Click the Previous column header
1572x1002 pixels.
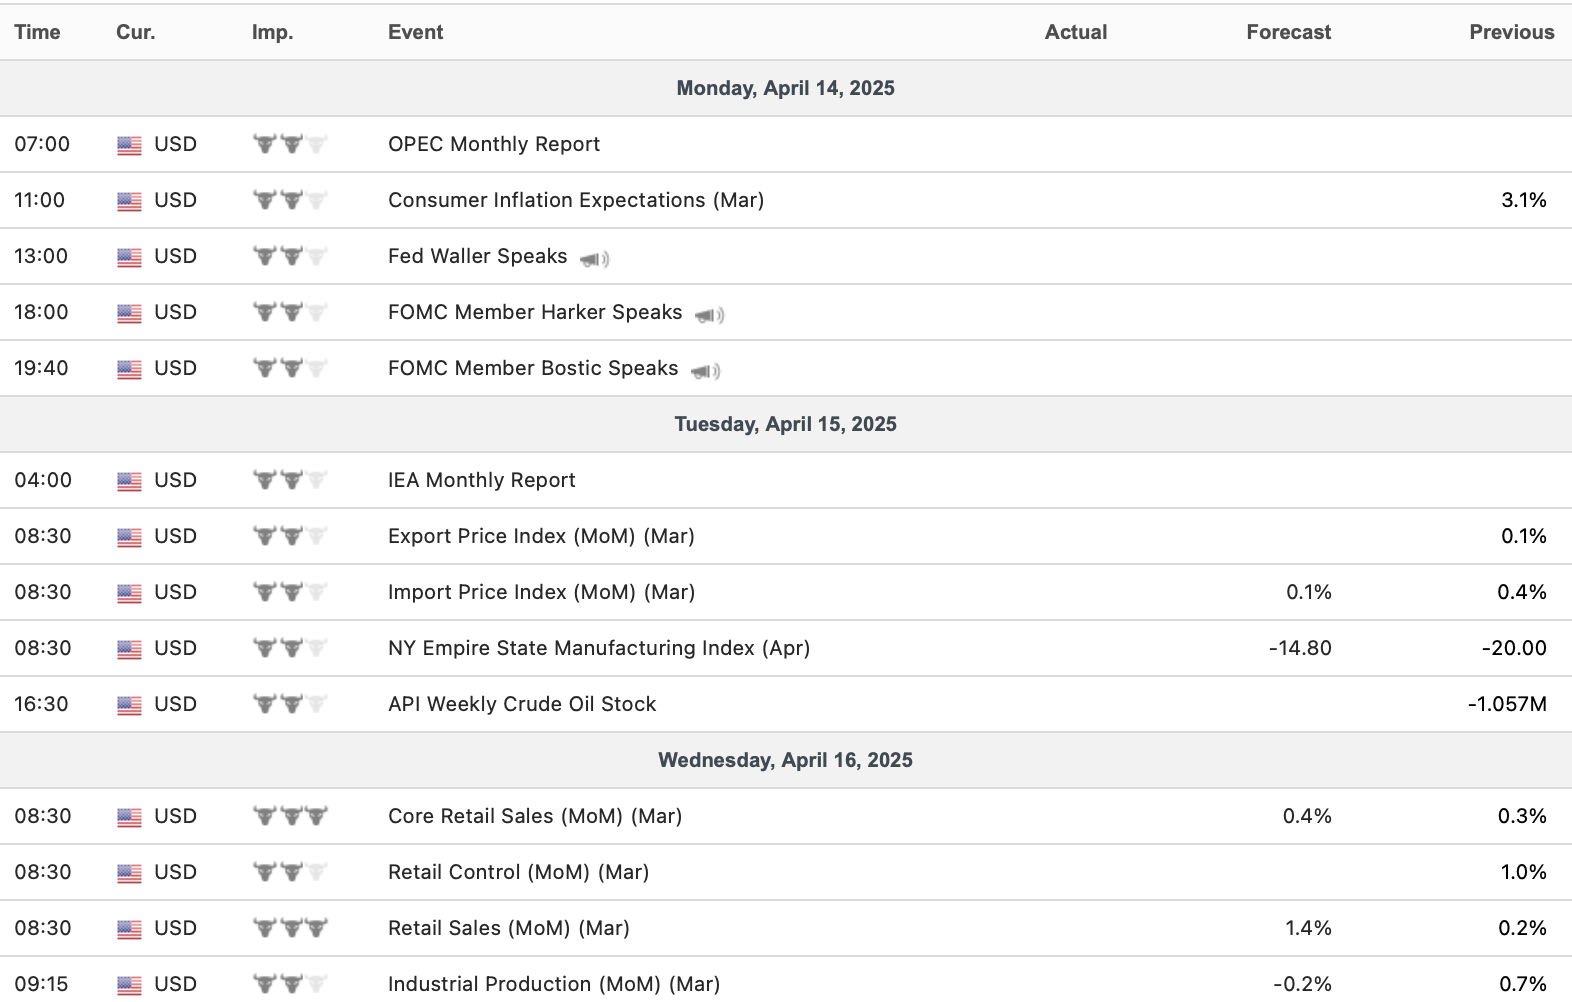(1511, 32)
